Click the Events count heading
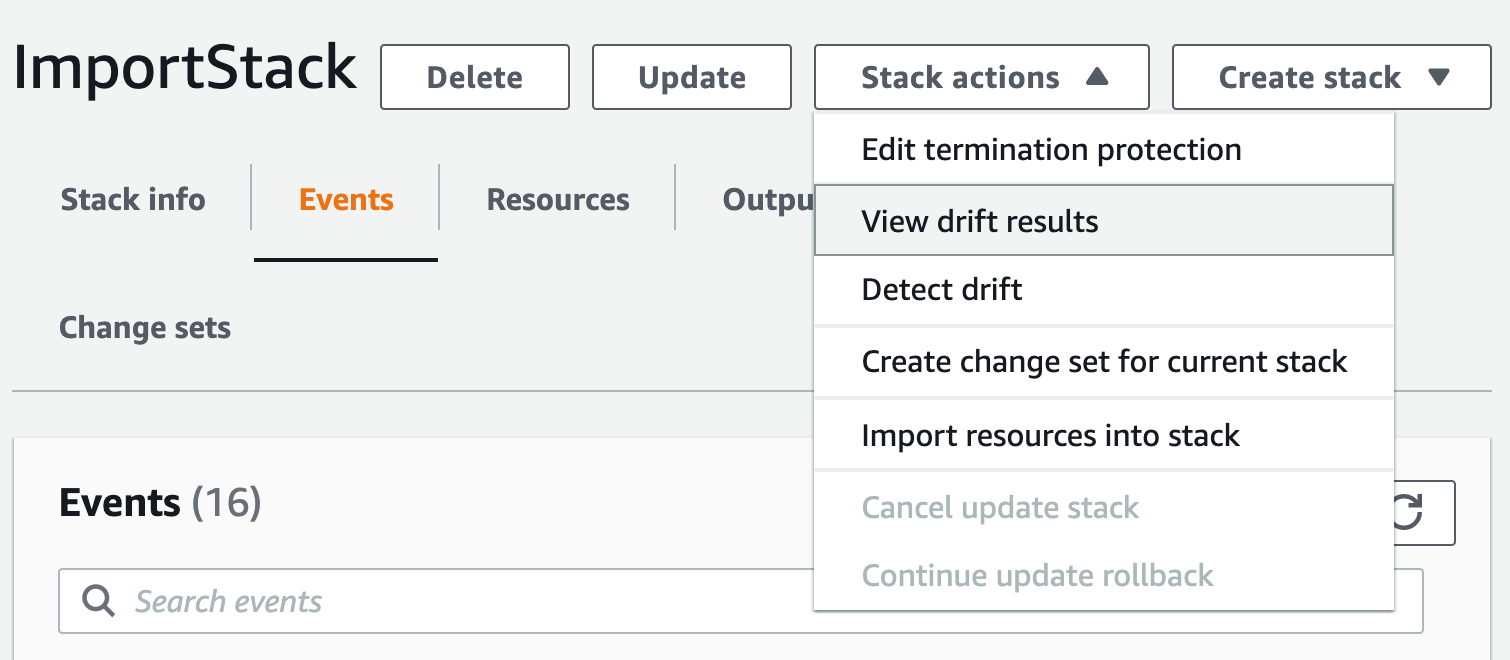1510x660 pixels. (158, 502)
